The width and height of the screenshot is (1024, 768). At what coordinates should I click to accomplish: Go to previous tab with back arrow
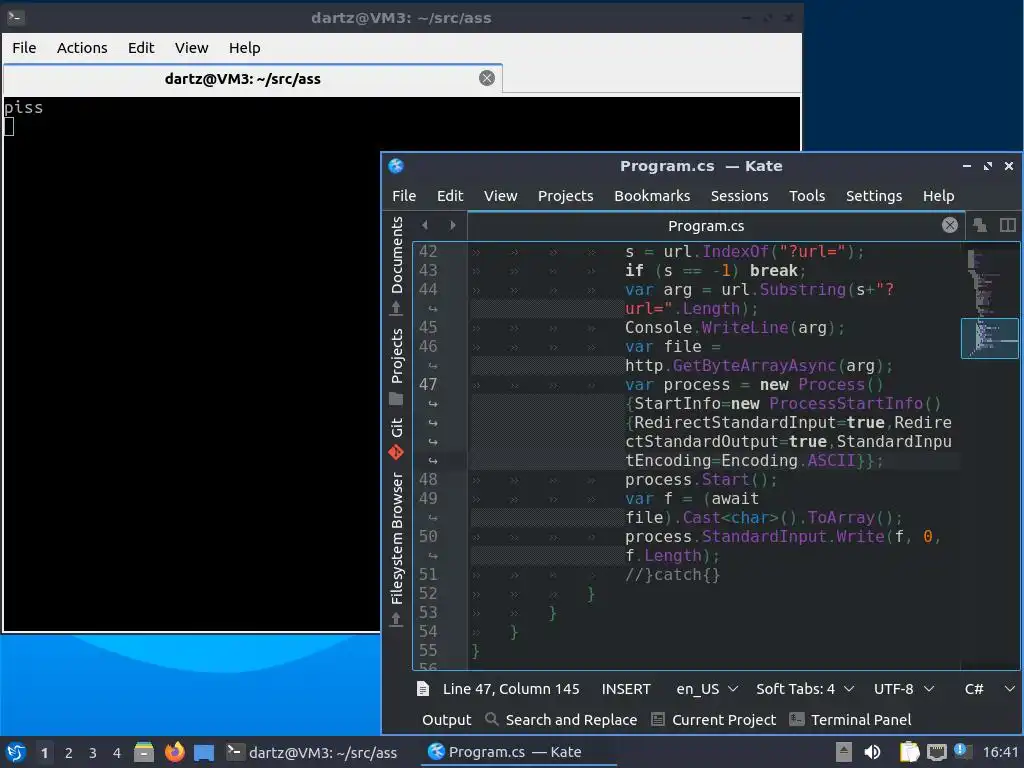click(x=425, y=225)
